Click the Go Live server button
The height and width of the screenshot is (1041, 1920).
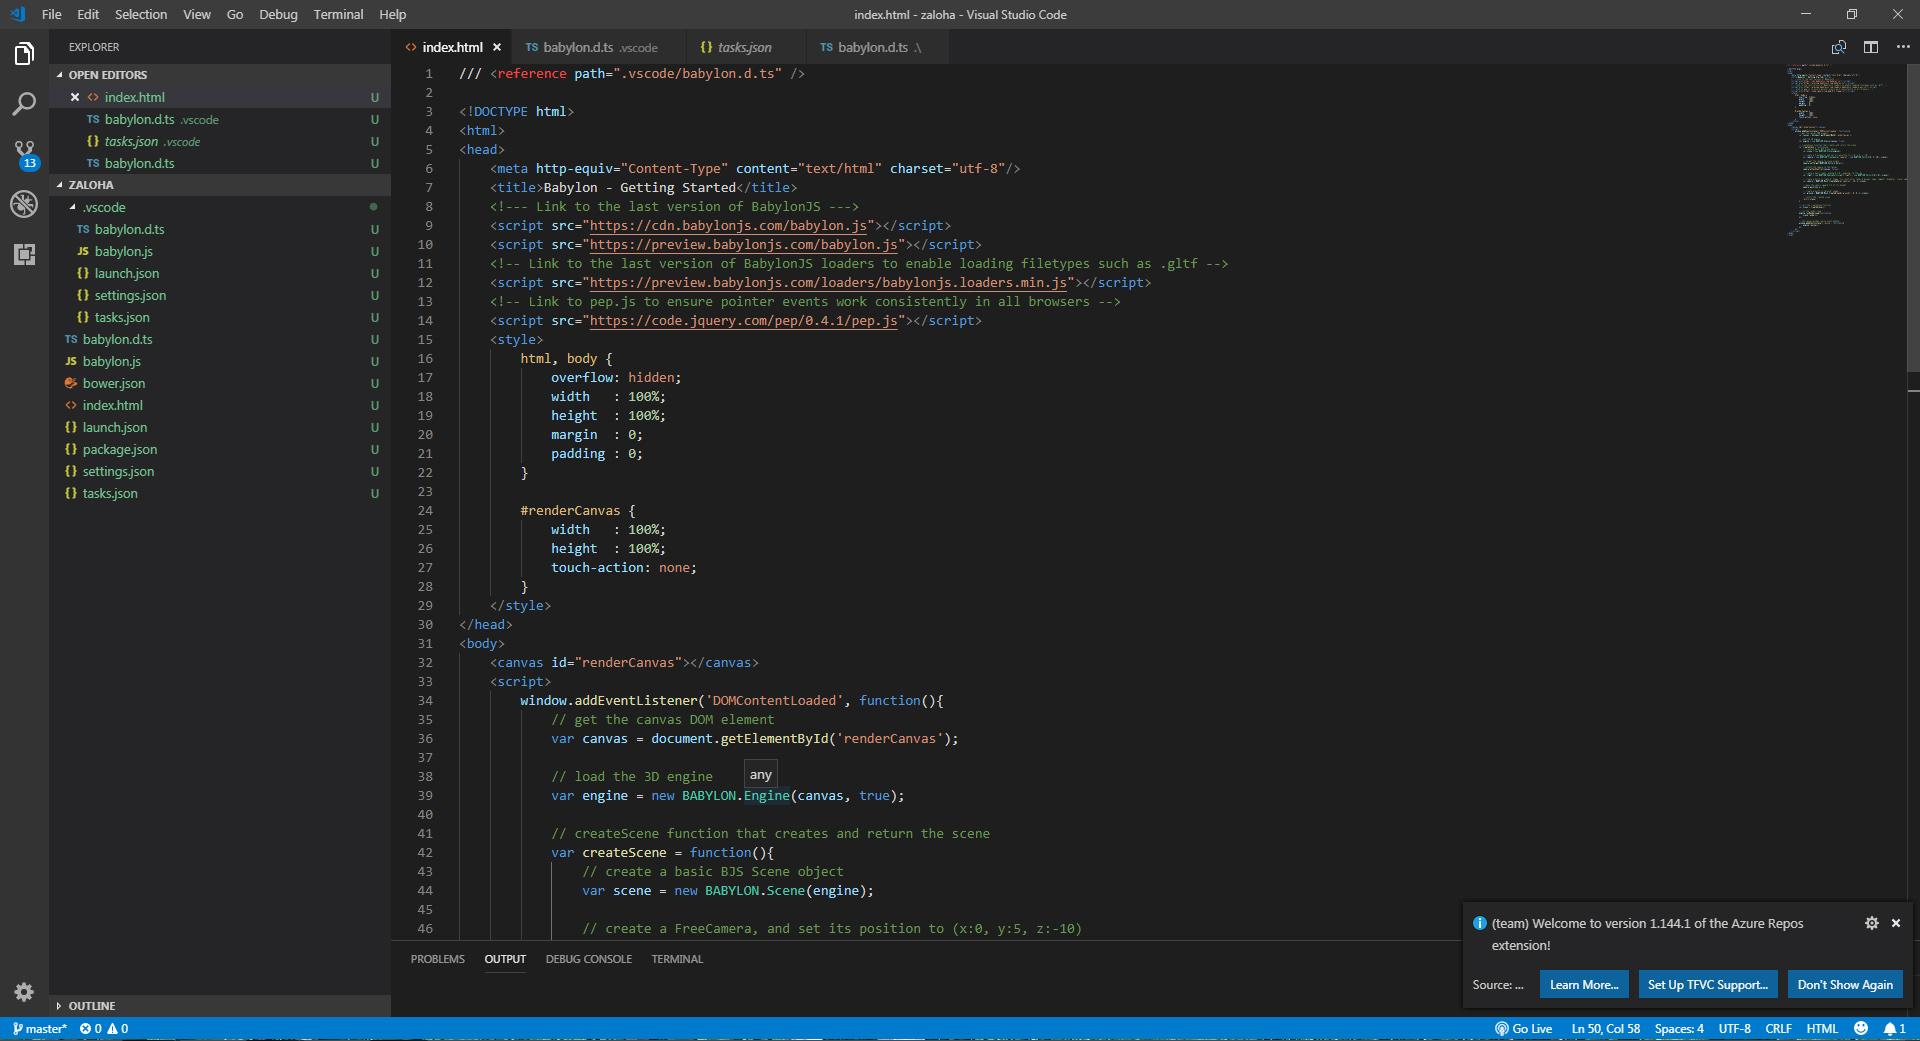point(1523,1028)
